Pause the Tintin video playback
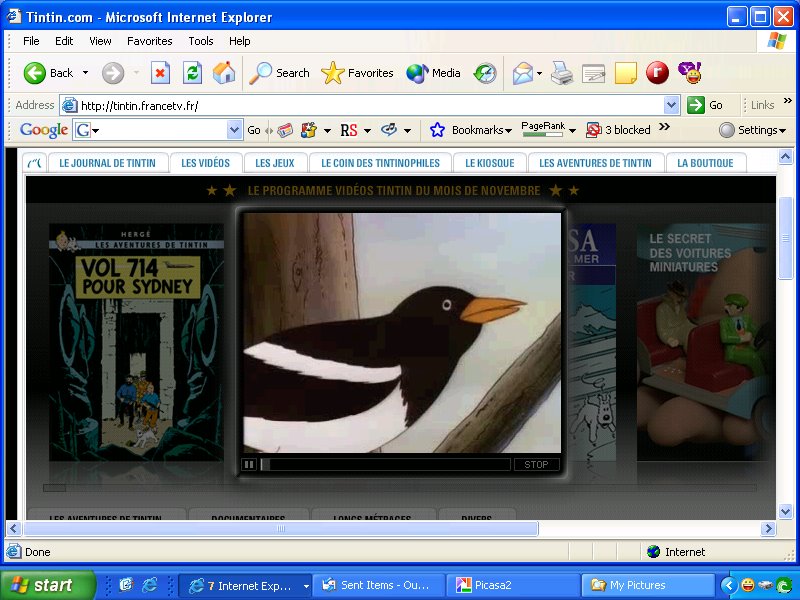This screenshot has width=800, height=600. tap(249, 464)
